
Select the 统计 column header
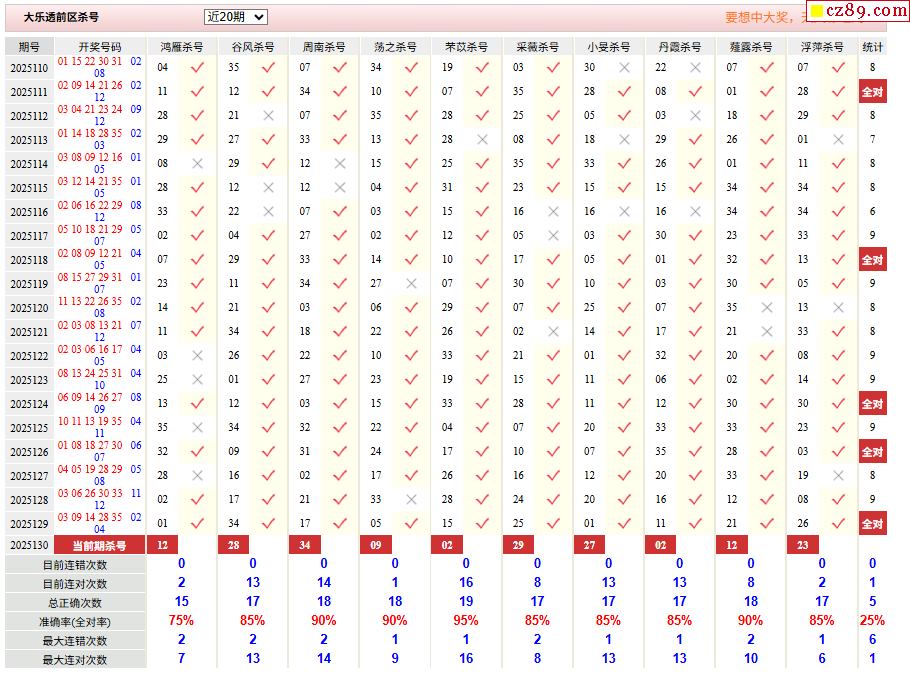point(872,47)
